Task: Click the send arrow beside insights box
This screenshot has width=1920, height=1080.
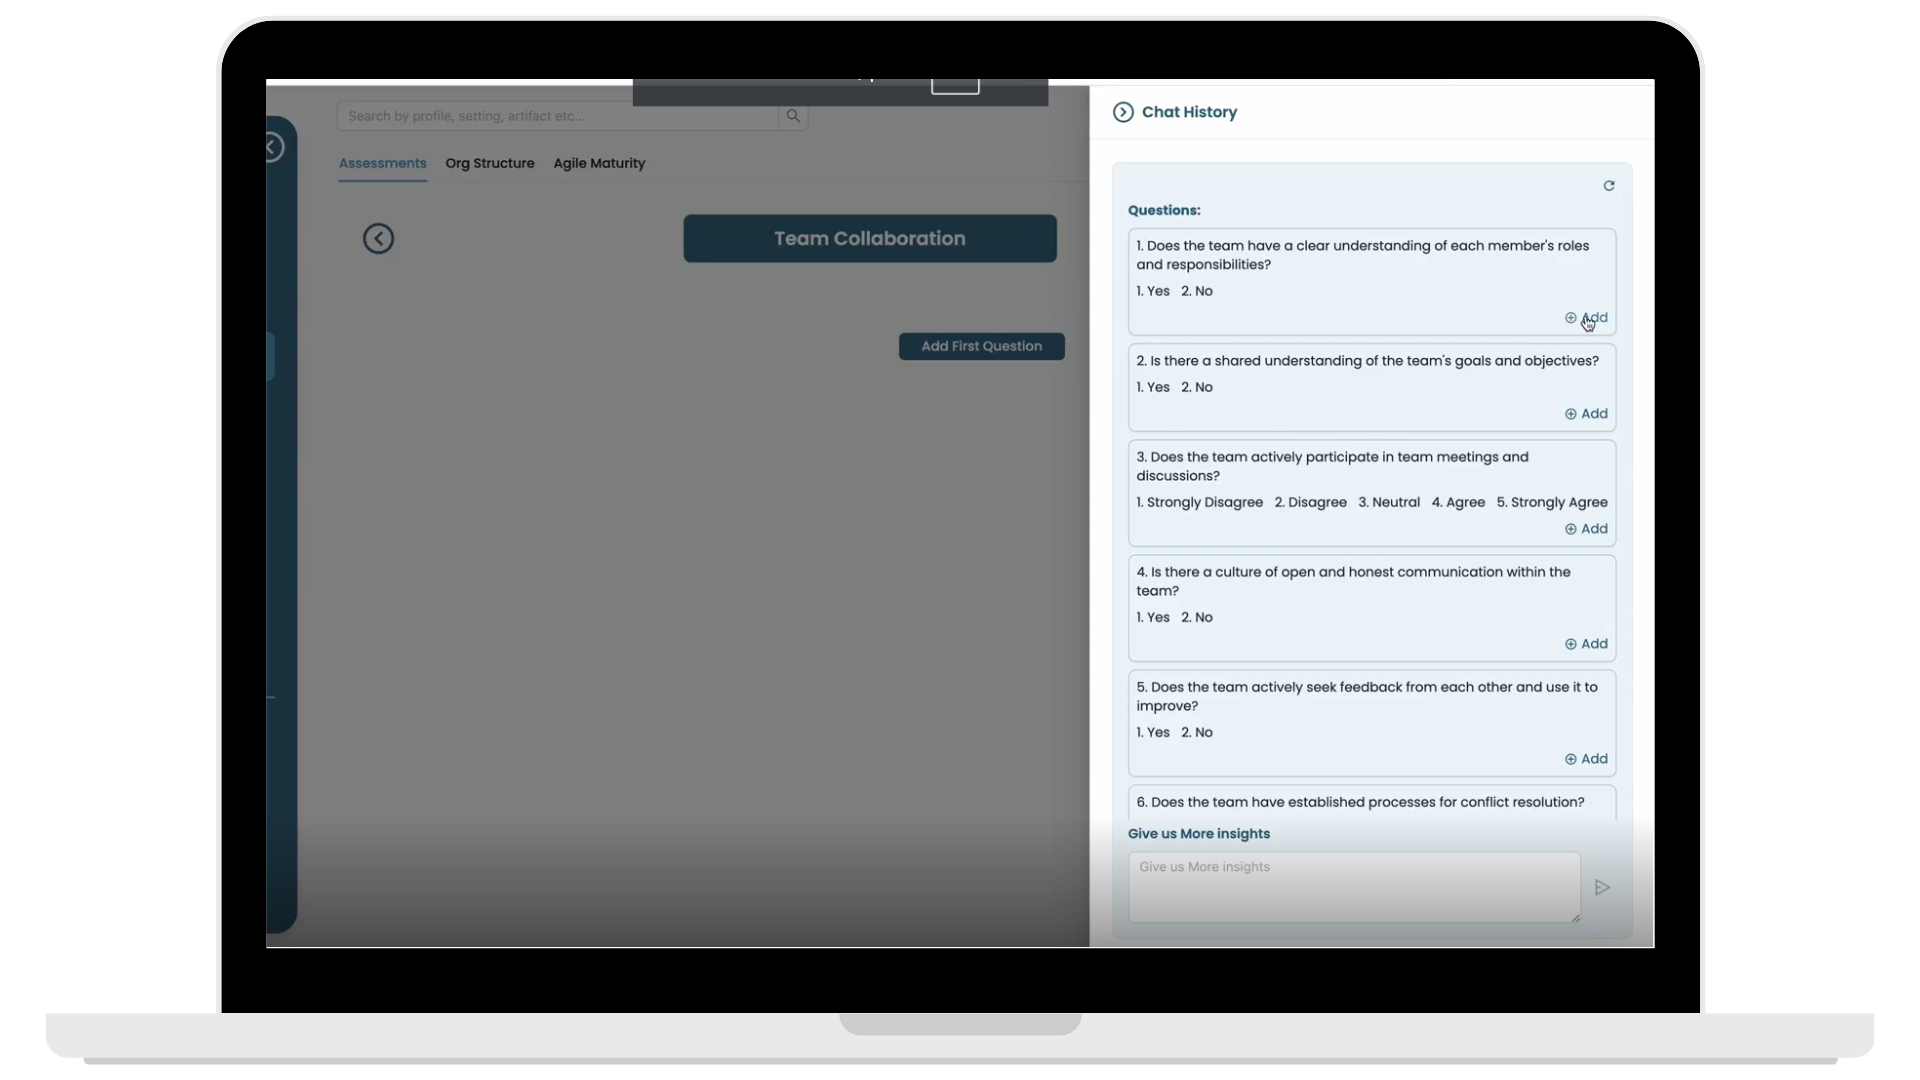Action: coord(1602,888)
